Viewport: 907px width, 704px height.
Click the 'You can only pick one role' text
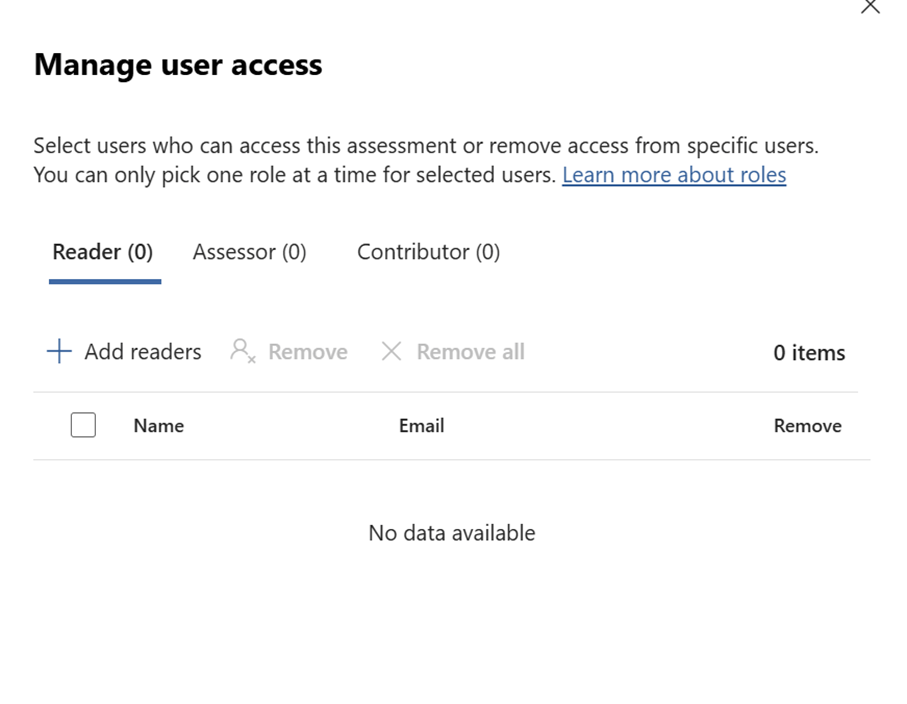296,175
